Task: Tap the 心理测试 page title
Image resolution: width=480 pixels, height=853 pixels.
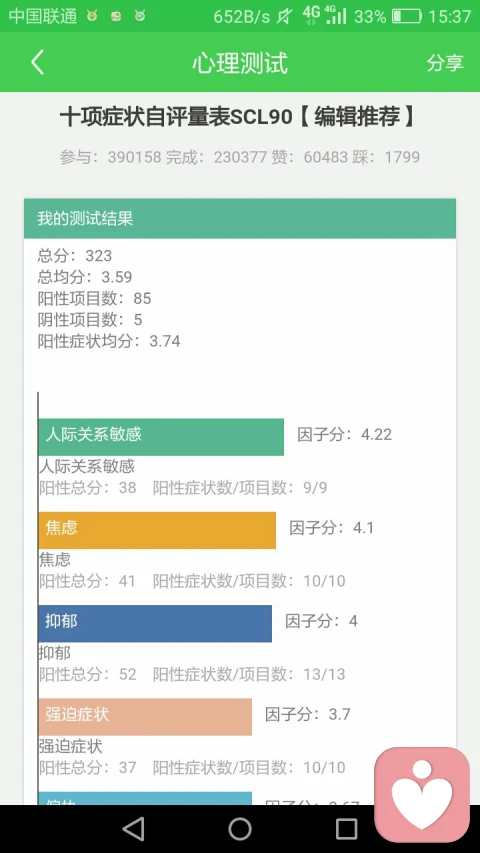Action: click(240, 63)
